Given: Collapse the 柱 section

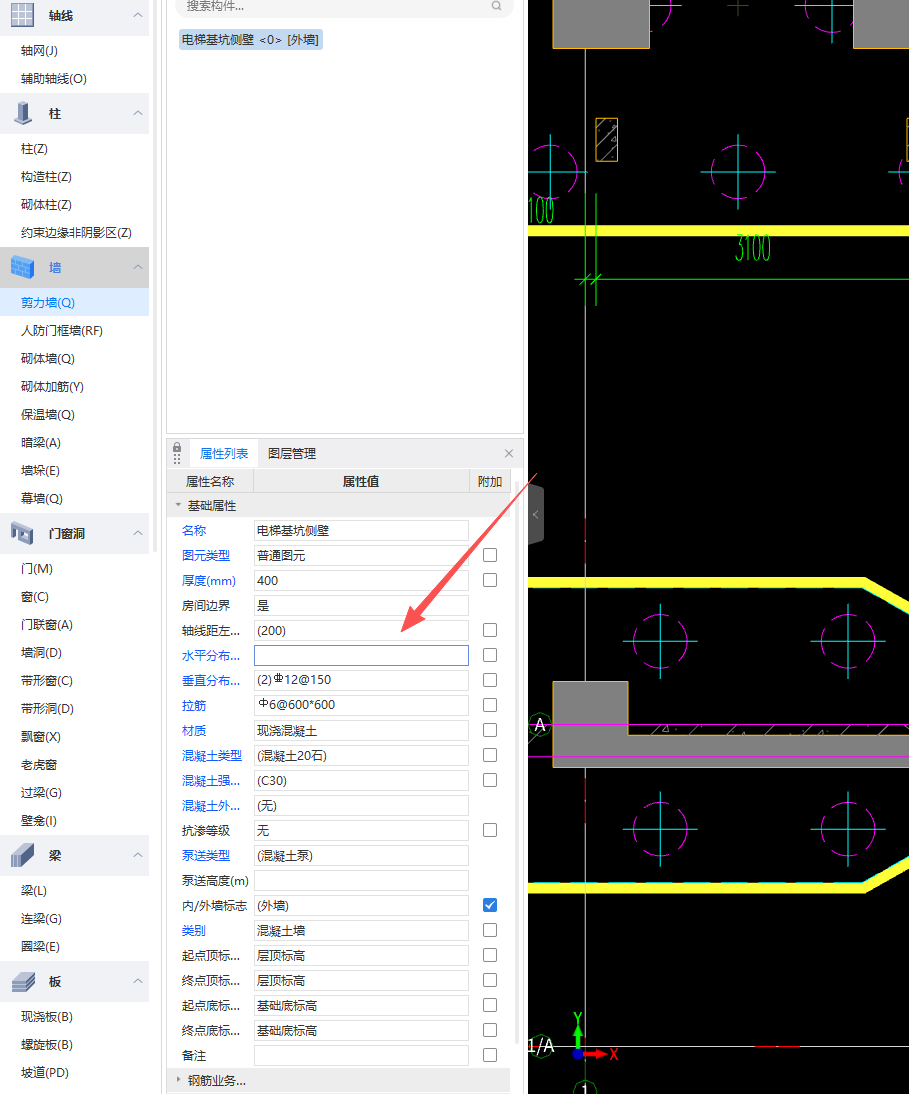Looking at the screenshot, I should pos(138,113).
